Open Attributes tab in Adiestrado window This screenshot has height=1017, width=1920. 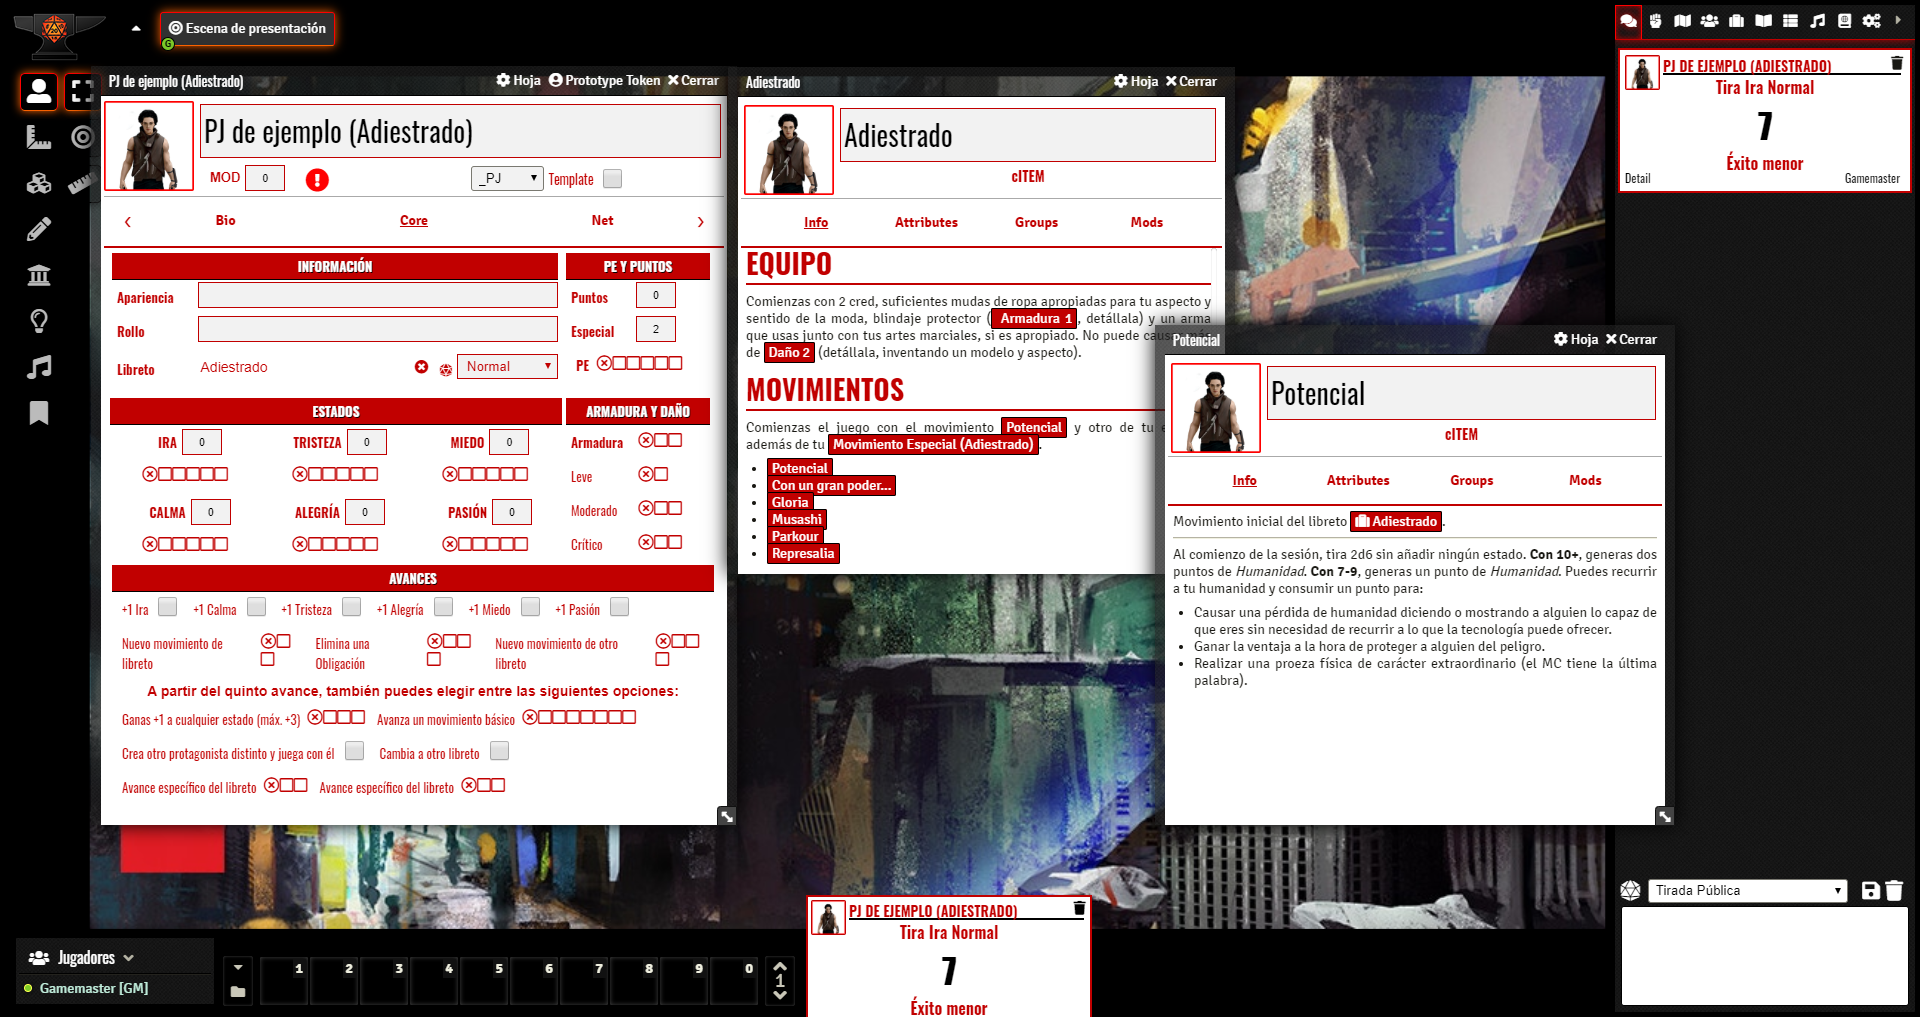[926, 222]
